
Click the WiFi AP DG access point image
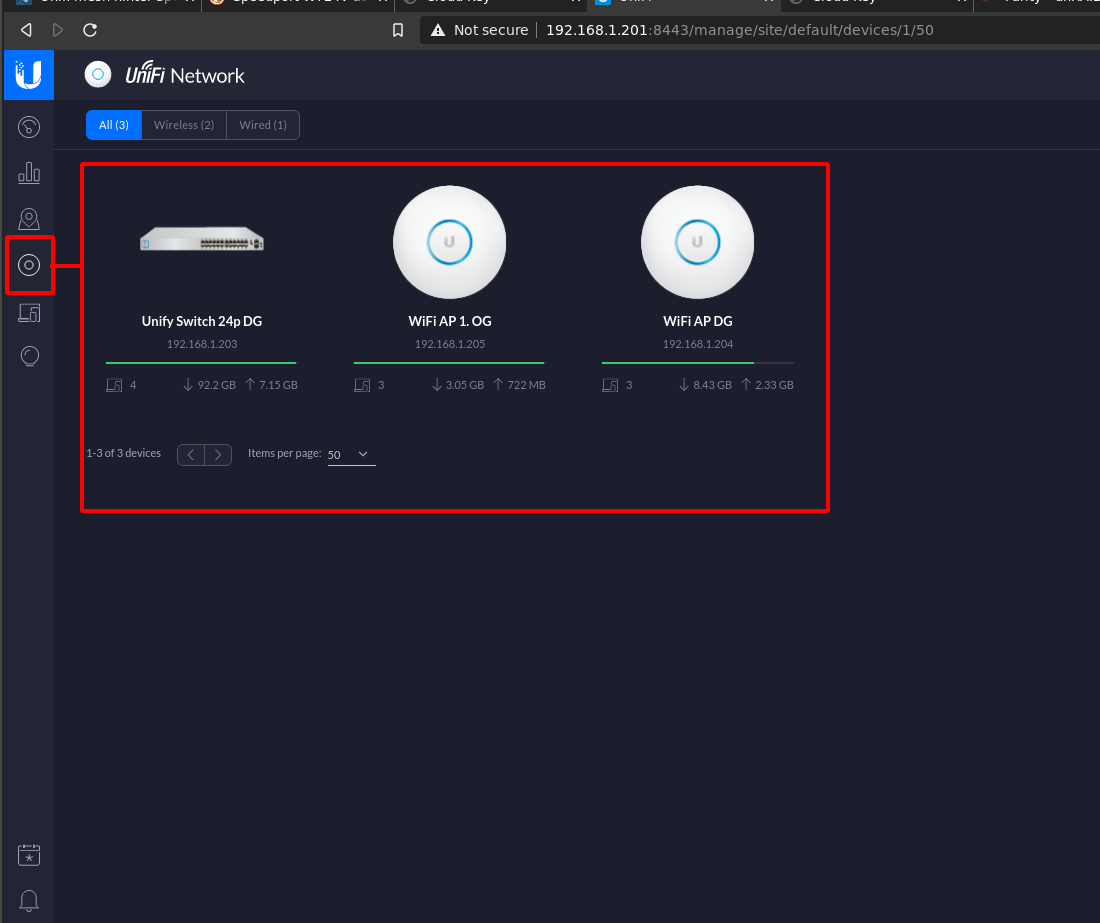click(x=697, y=242)
